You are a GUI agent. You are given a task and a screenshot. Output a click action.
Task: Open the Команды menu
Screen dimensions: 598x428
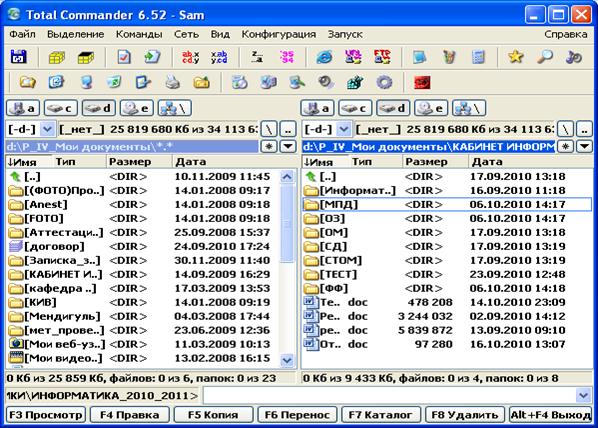click(139, 34)
